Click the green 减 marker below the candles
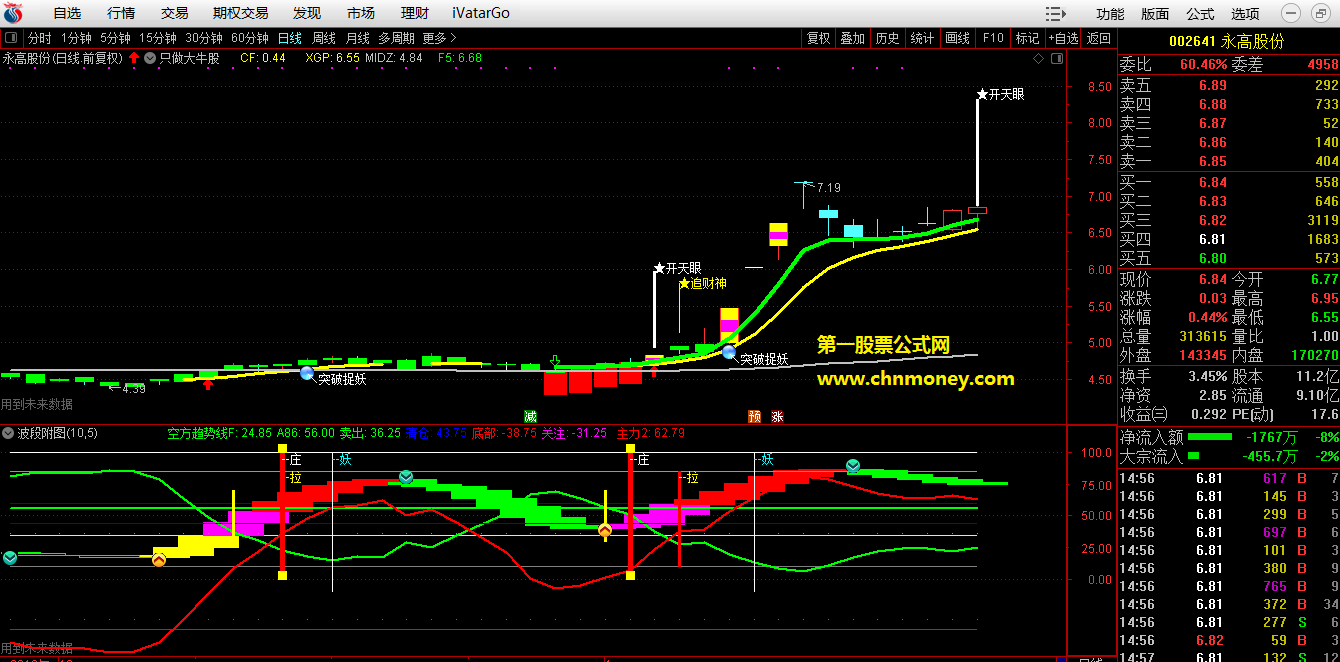This screenshot has width=1340, height=662. tap(530, 416)
